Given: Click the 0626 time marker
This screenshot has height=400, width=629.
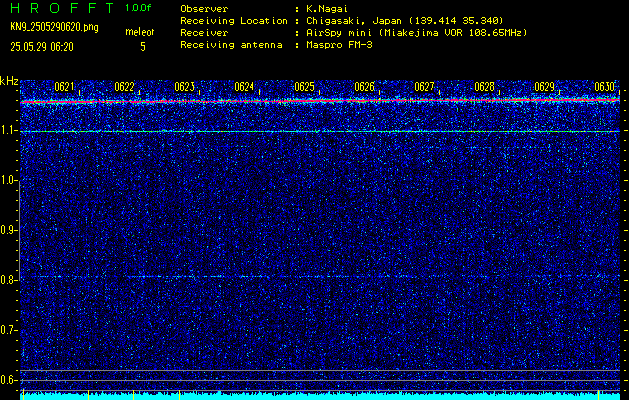Looking at the screenshot, I should 364,87.
